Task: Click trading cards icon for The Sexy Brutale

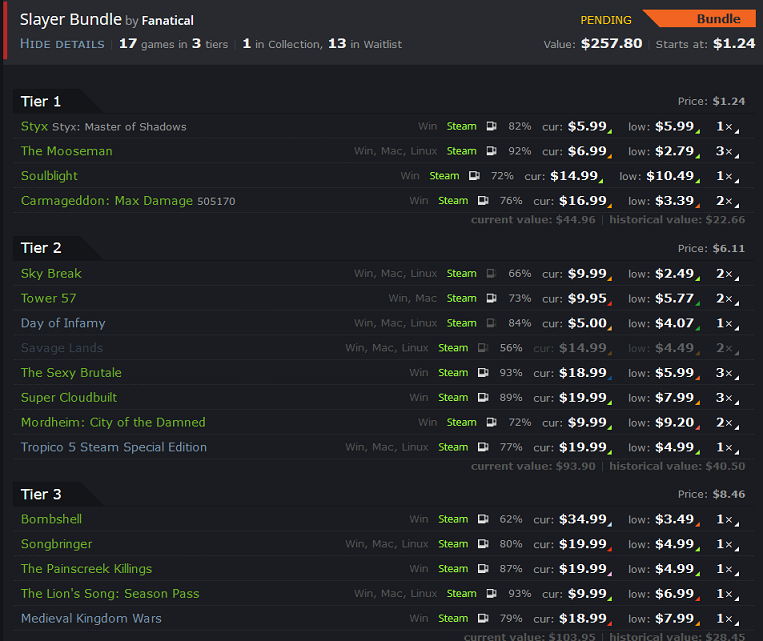Action: pos(483,373)
